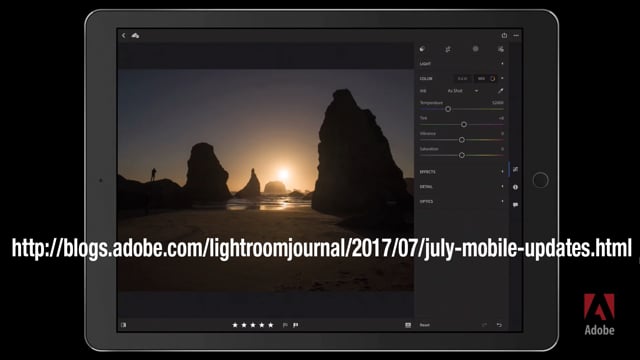Image resolution: width=640 pixels, height=360 pixels.
Task: Toggle the filmstrip icon at bottom left
Action: point(124,325)
